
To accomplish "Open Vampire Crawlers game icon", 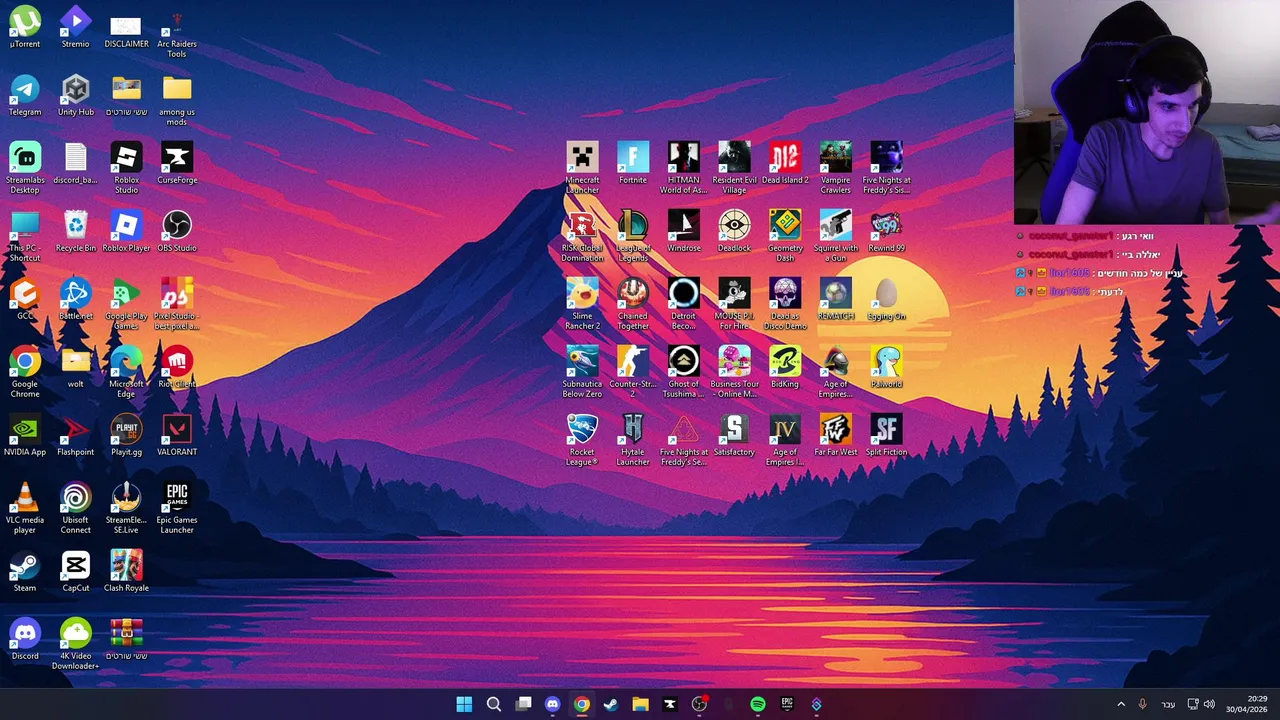I will tap(836, 168).
